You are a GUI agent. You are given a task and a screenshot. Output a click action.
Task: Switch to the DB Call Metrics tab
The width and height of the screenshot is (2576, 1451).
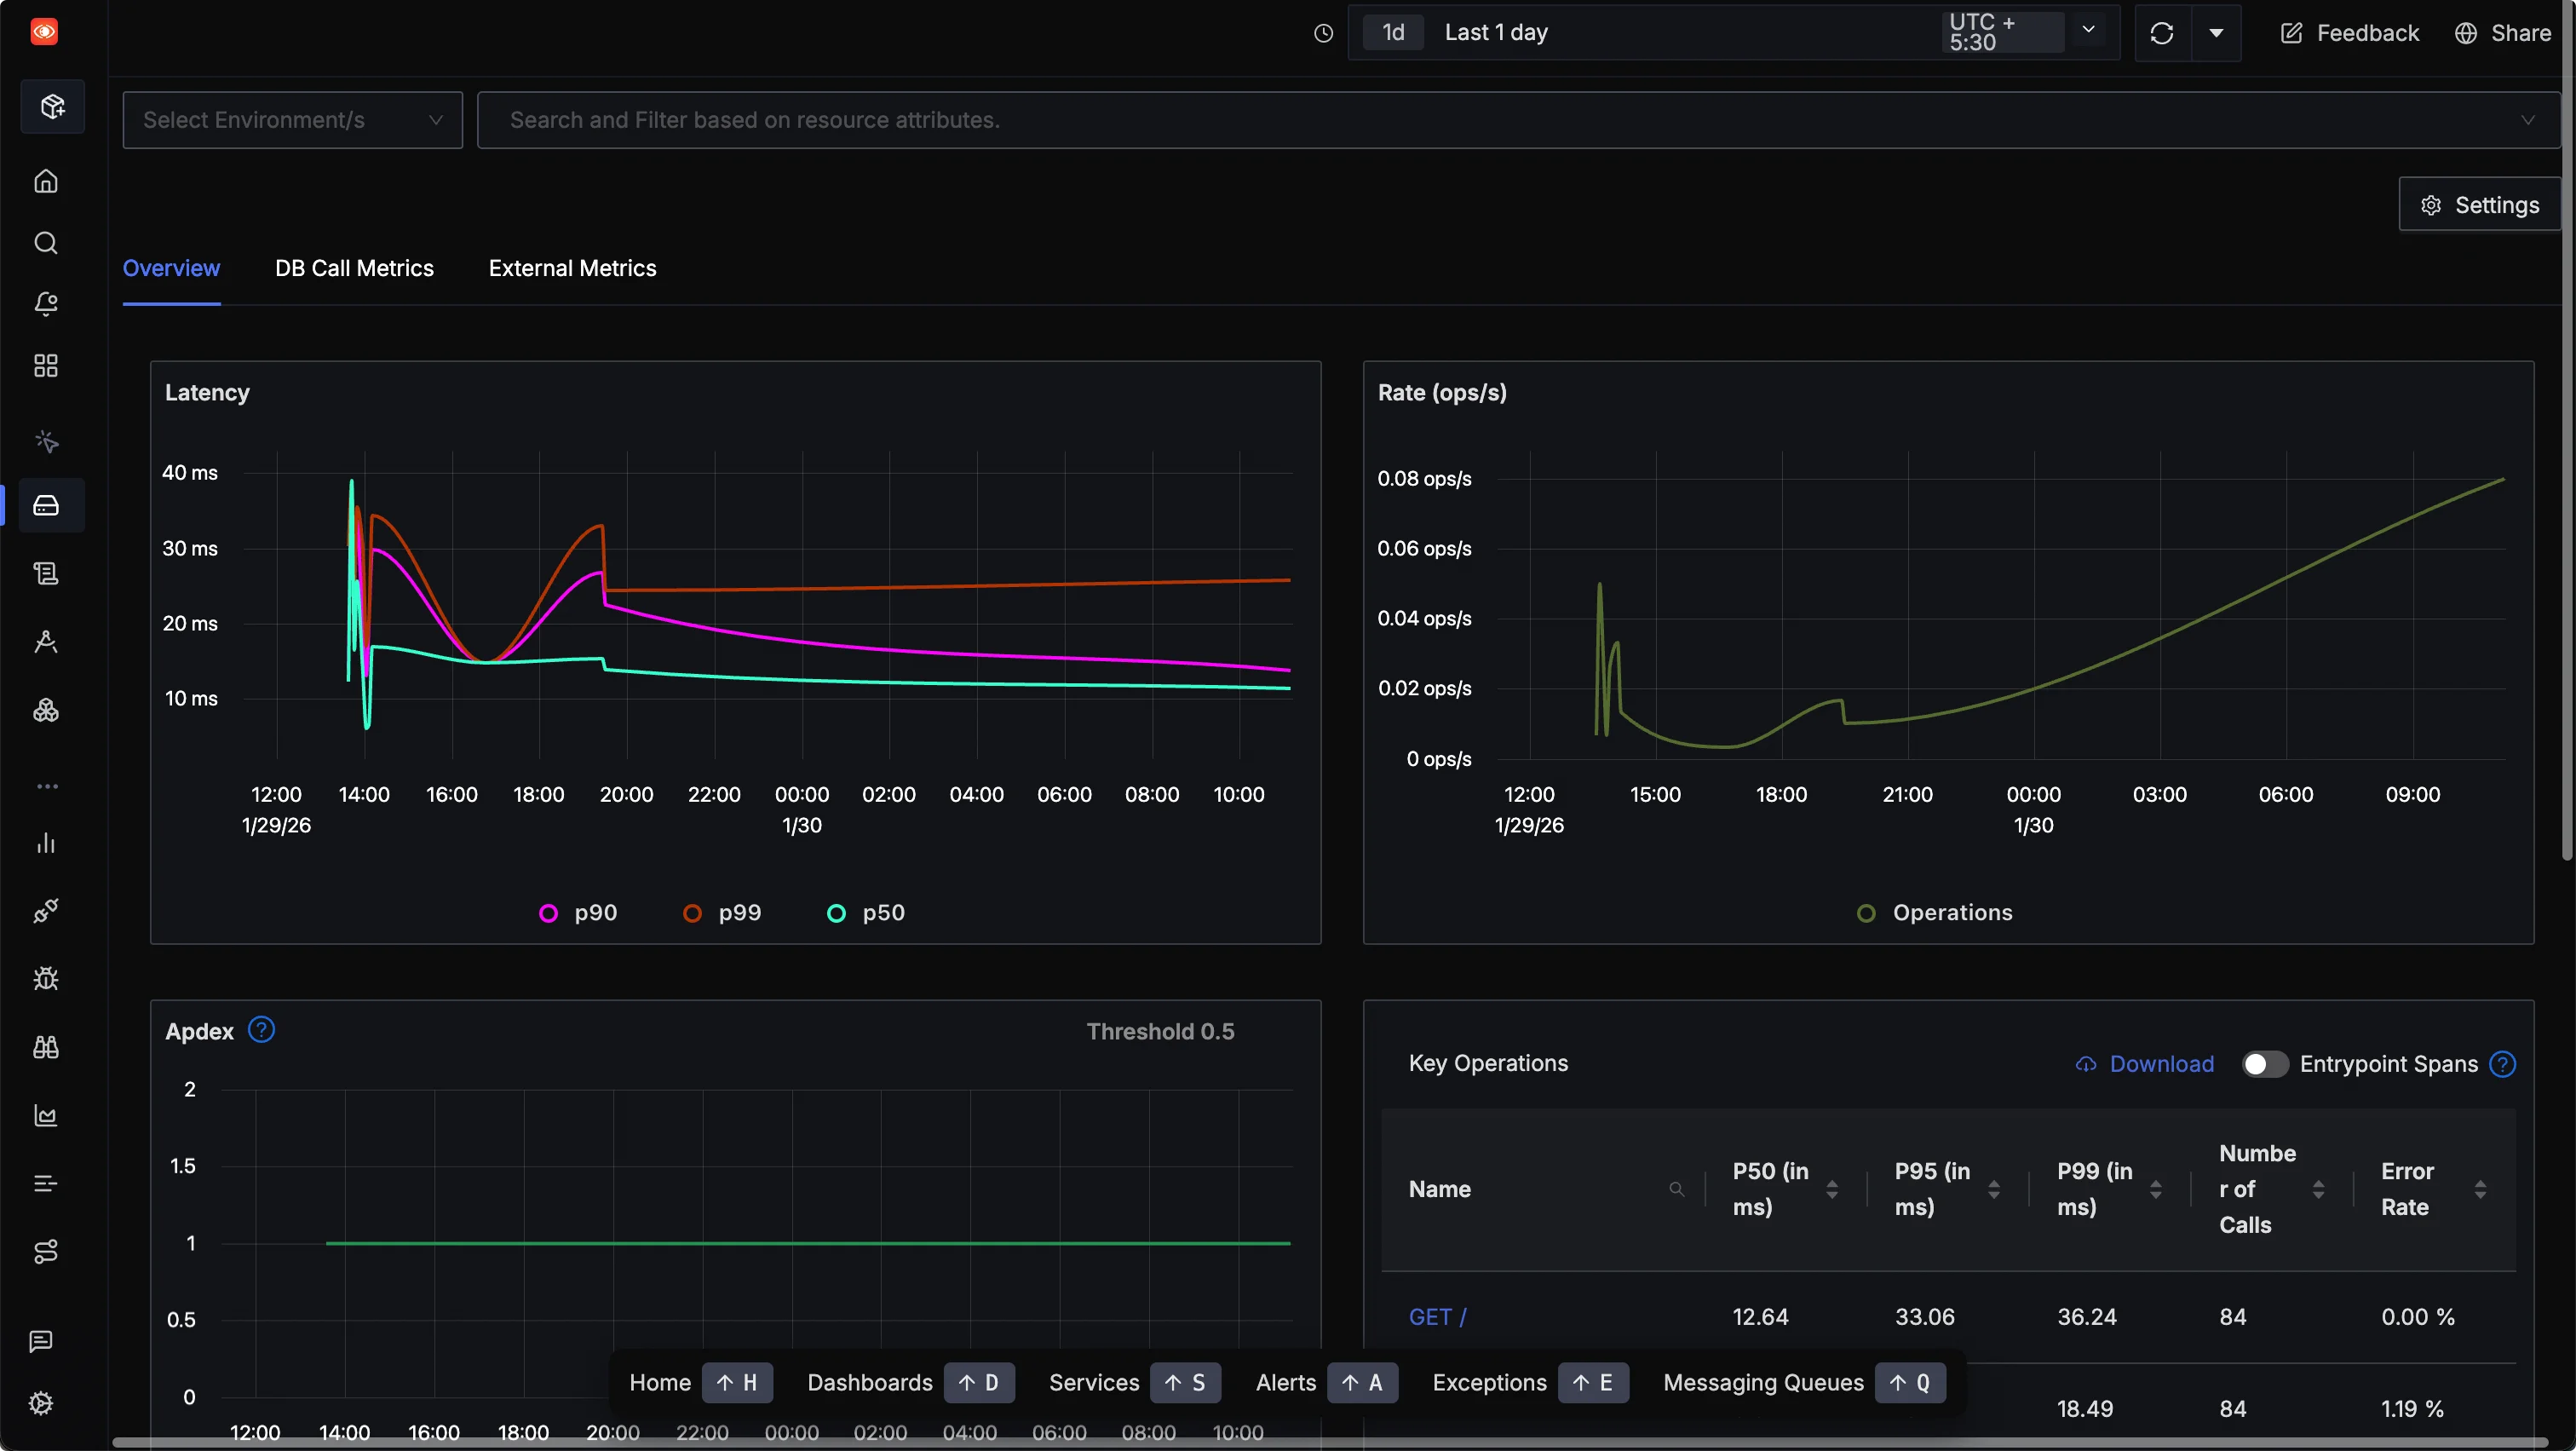(354, 268)
